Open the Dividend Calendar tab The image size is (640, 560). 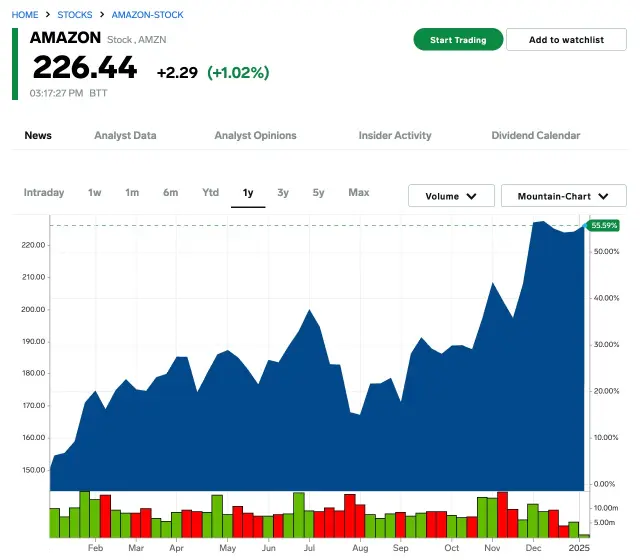(x=535, y=135)
